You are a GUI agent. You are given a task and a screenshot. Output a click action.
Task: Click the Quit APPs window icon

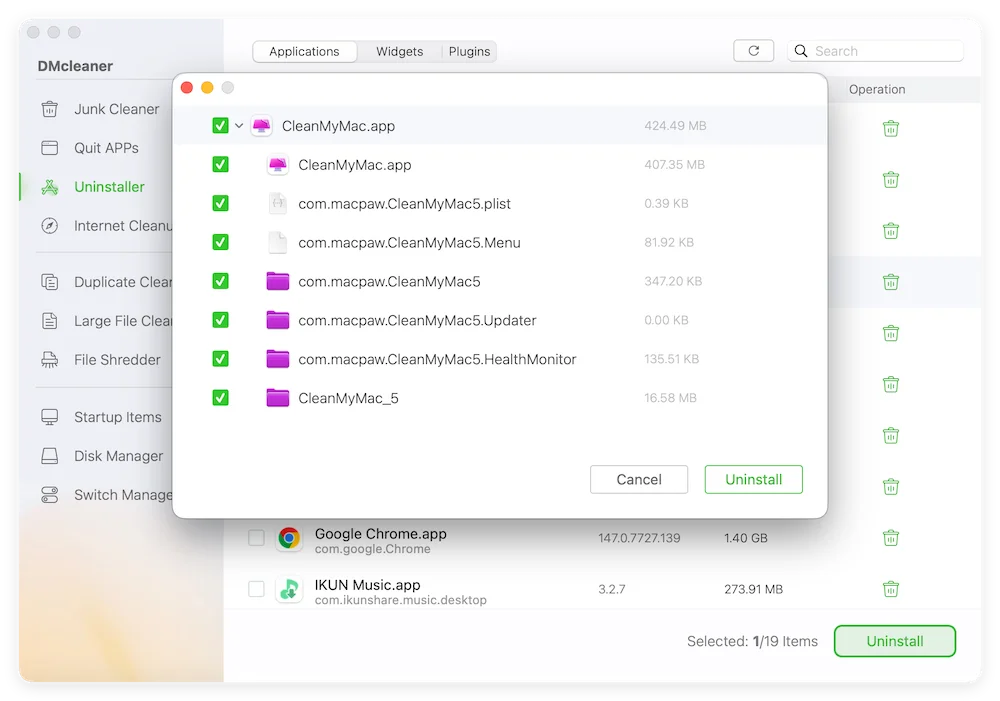tap(49, 148)
